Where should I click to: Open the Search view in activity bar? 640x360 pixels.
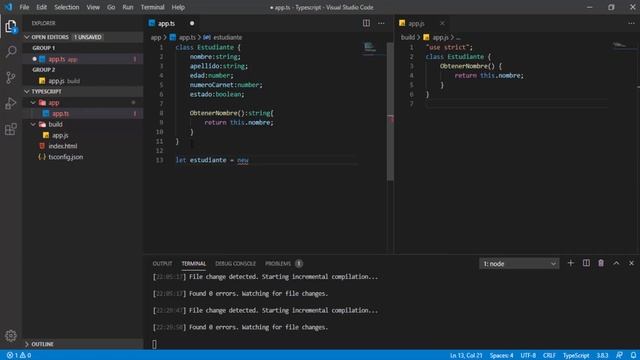coord(11,52)
